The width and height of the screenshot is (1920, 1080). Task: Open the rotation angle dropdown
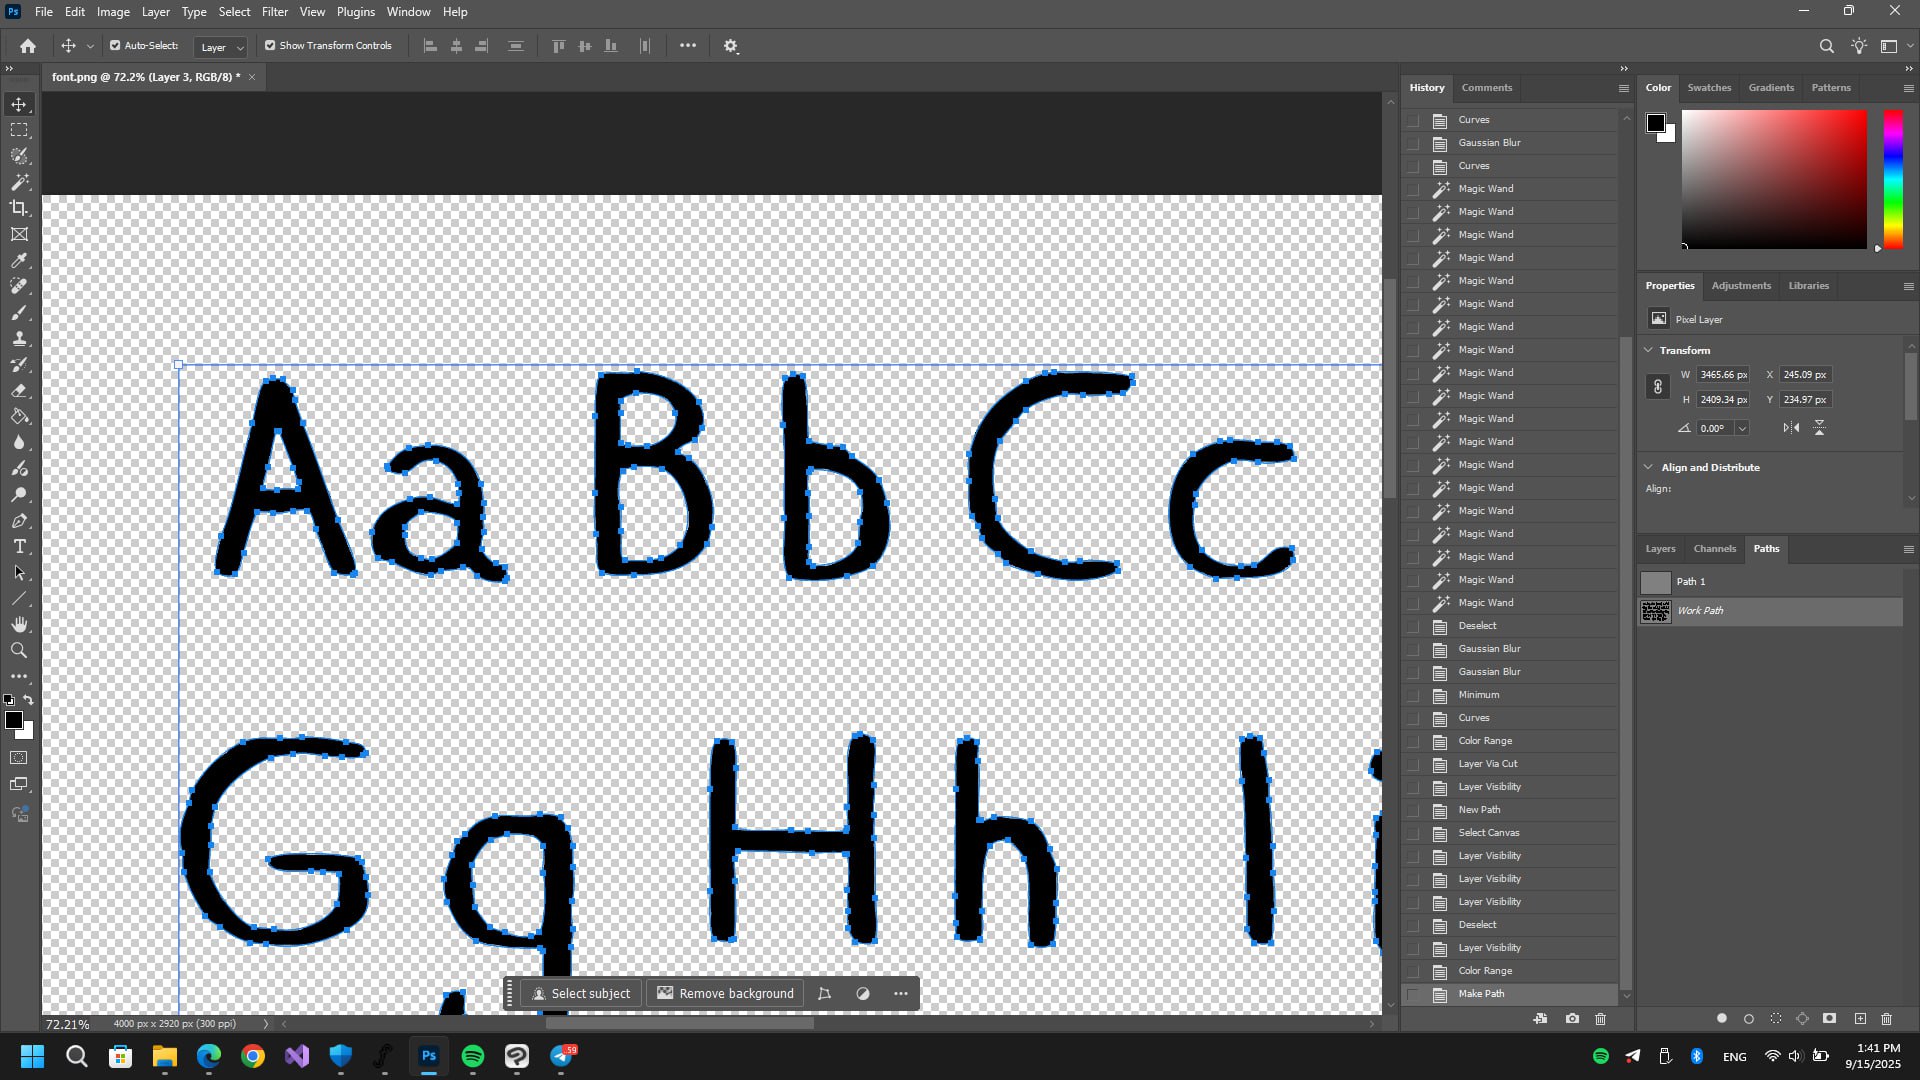(x=1742, y=428)
